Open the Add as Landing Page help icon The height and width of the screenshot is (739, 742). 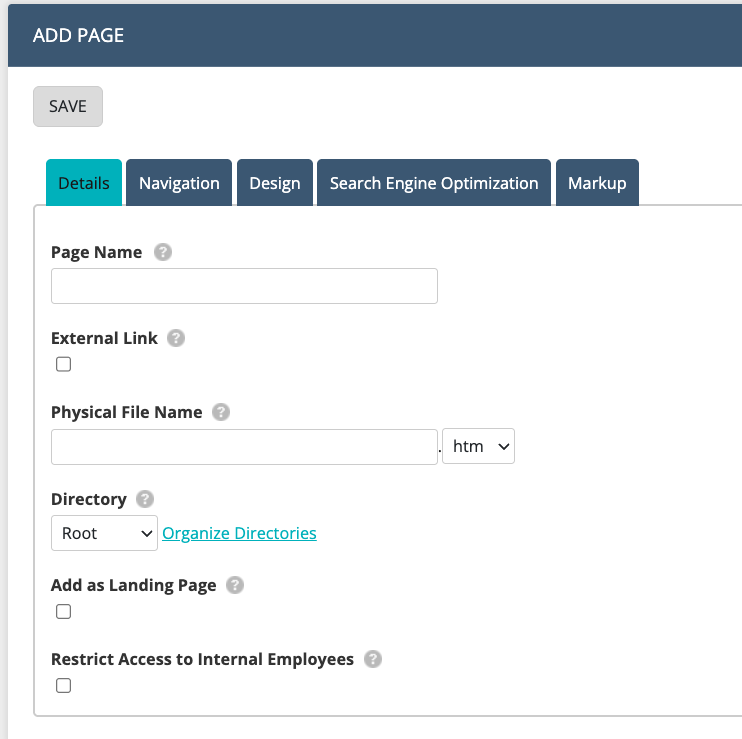(x=235, y=585)
